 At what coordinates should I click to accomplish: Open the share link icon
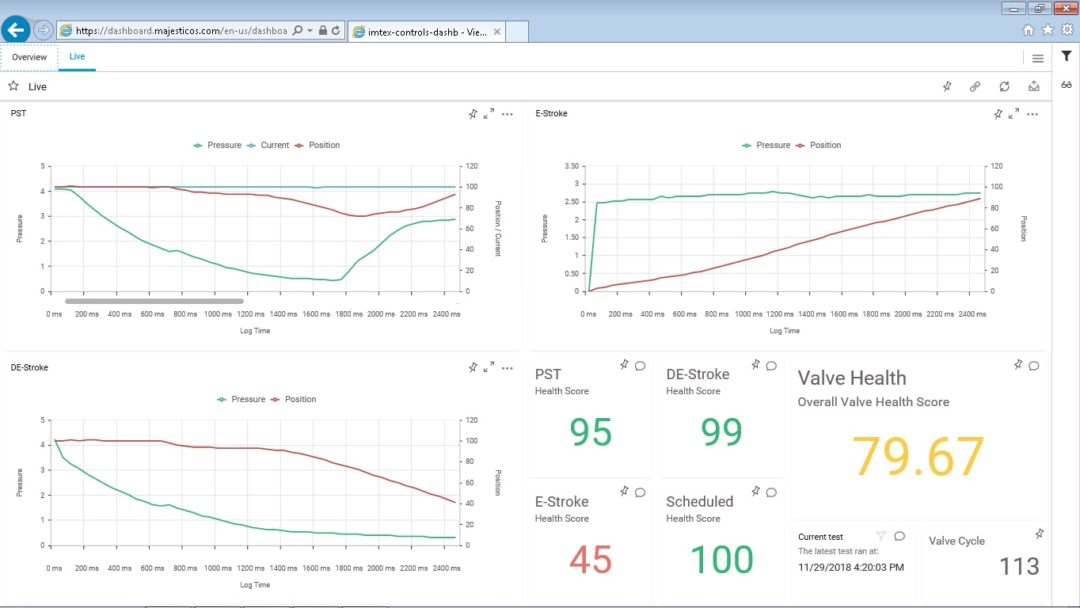975,86
